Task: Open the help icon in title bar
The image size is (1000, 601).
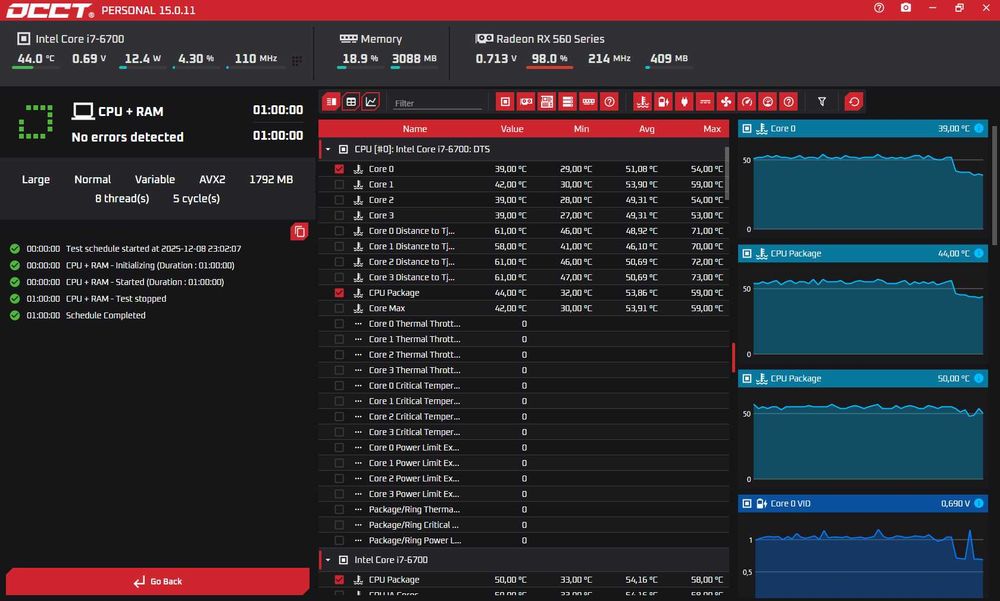Action: 879,8
